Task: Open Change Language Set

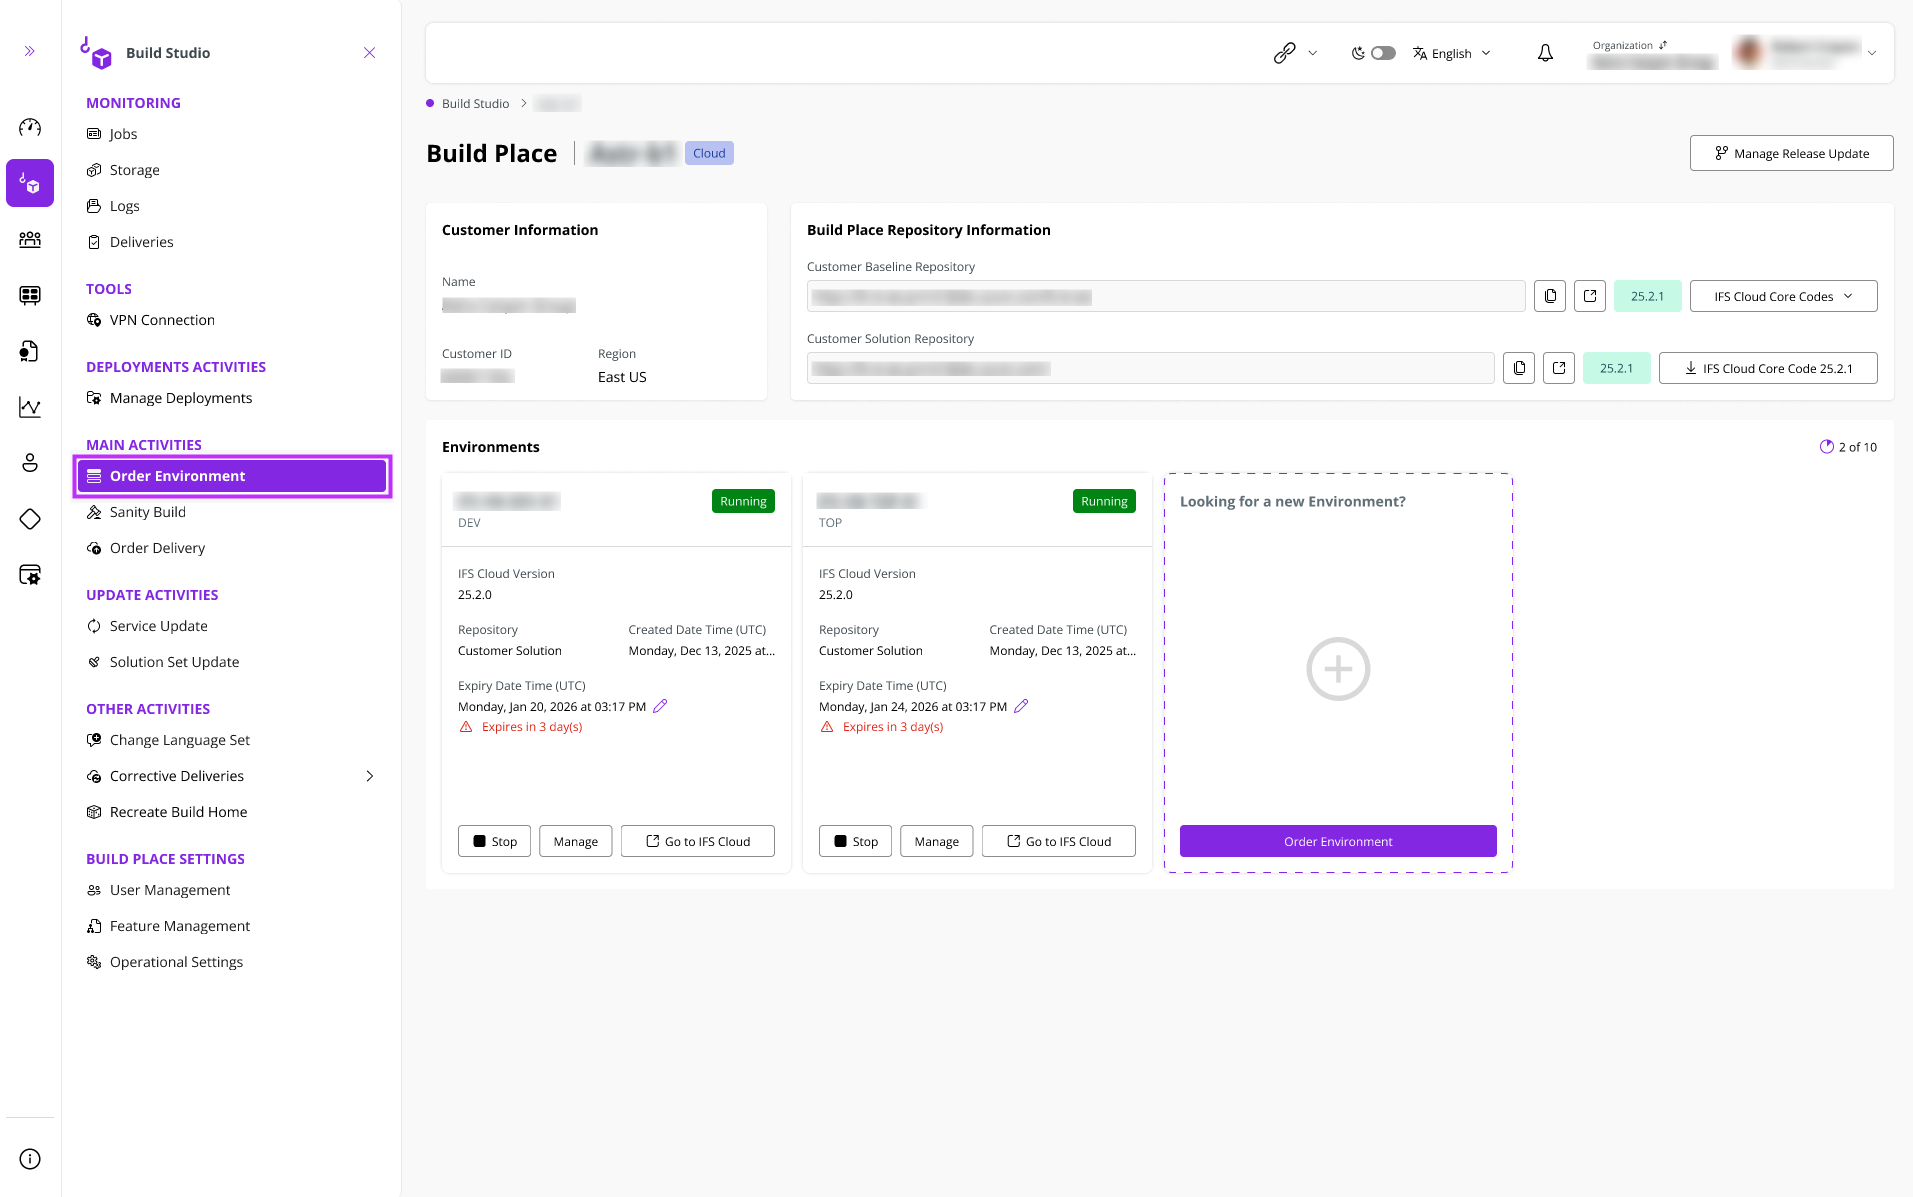Action: click(179, 740)
